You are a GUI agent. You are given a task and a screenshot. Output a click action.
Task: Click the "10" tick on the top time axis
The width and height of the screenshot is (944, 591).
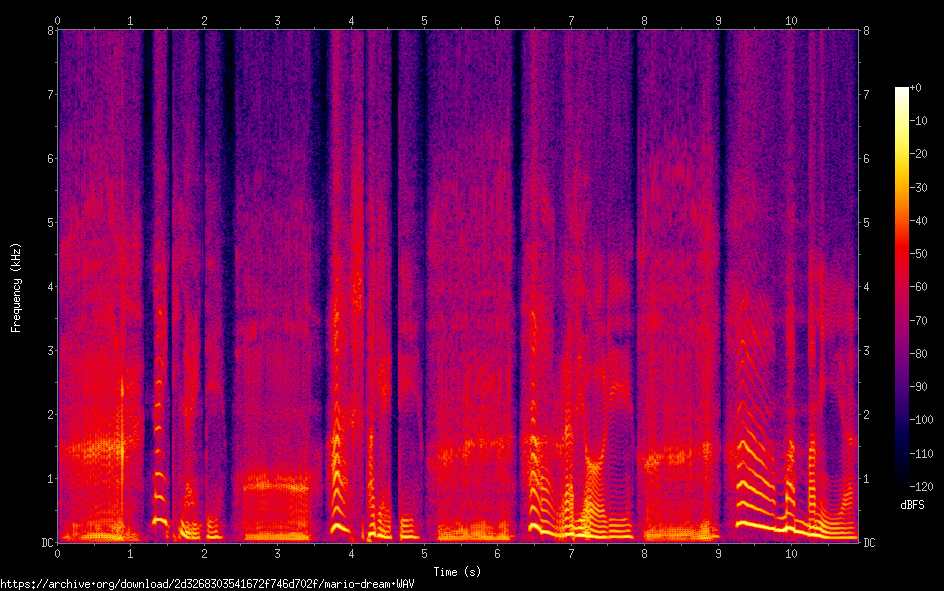791,21
